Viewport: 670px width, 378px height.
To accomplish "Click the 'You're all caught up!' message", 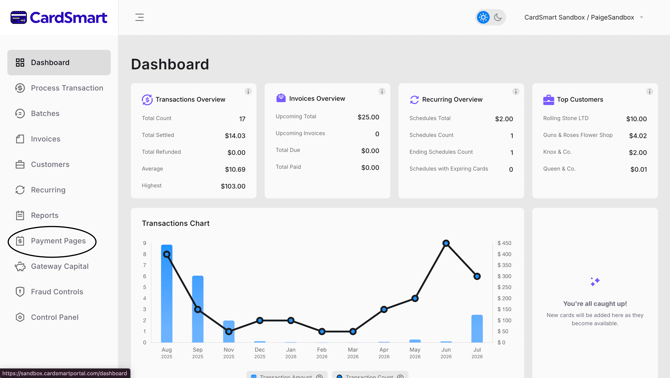I will 595,304.
